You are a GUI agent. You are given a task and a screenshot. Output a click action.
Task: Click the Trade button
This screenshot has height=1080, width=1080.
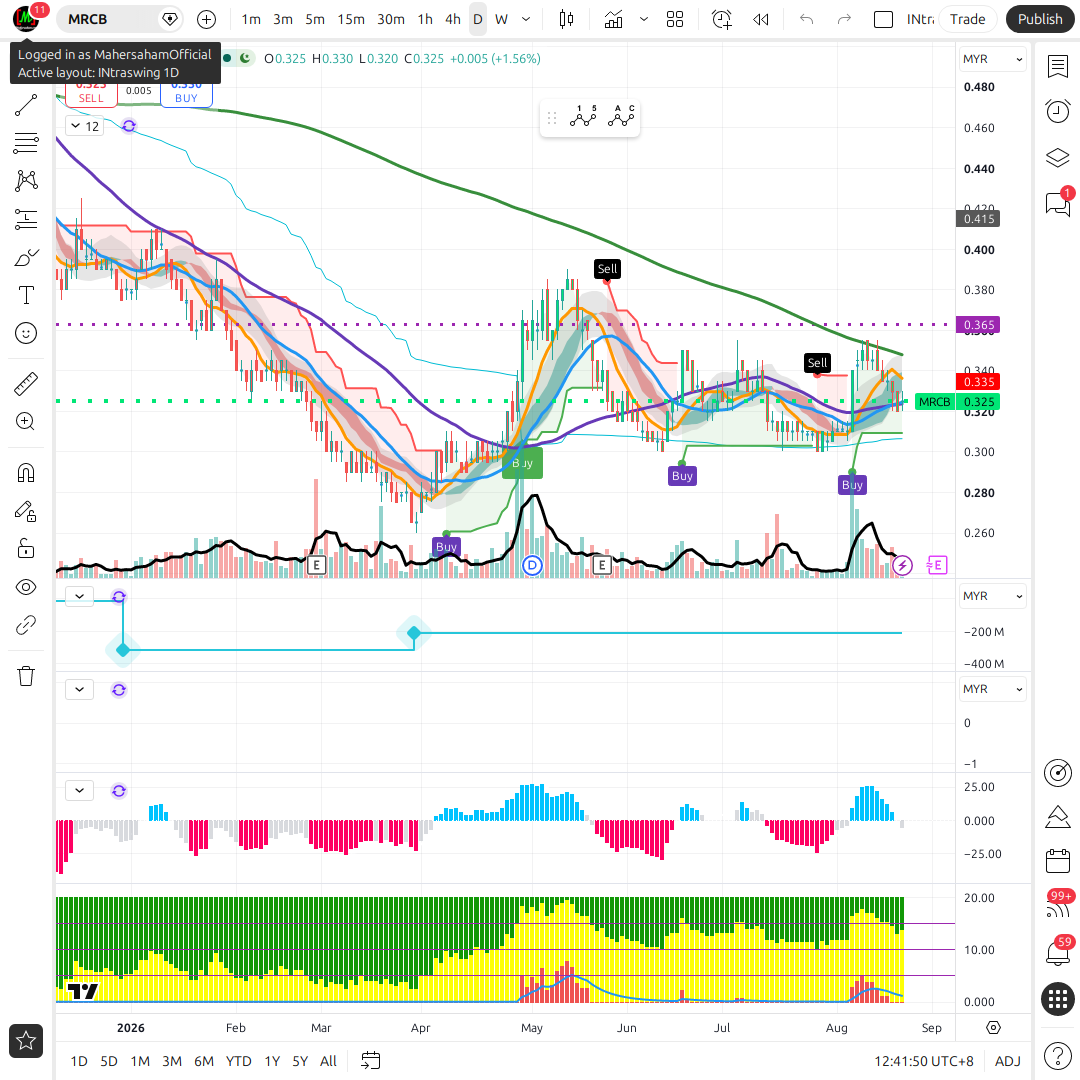(x=968, y=19)
